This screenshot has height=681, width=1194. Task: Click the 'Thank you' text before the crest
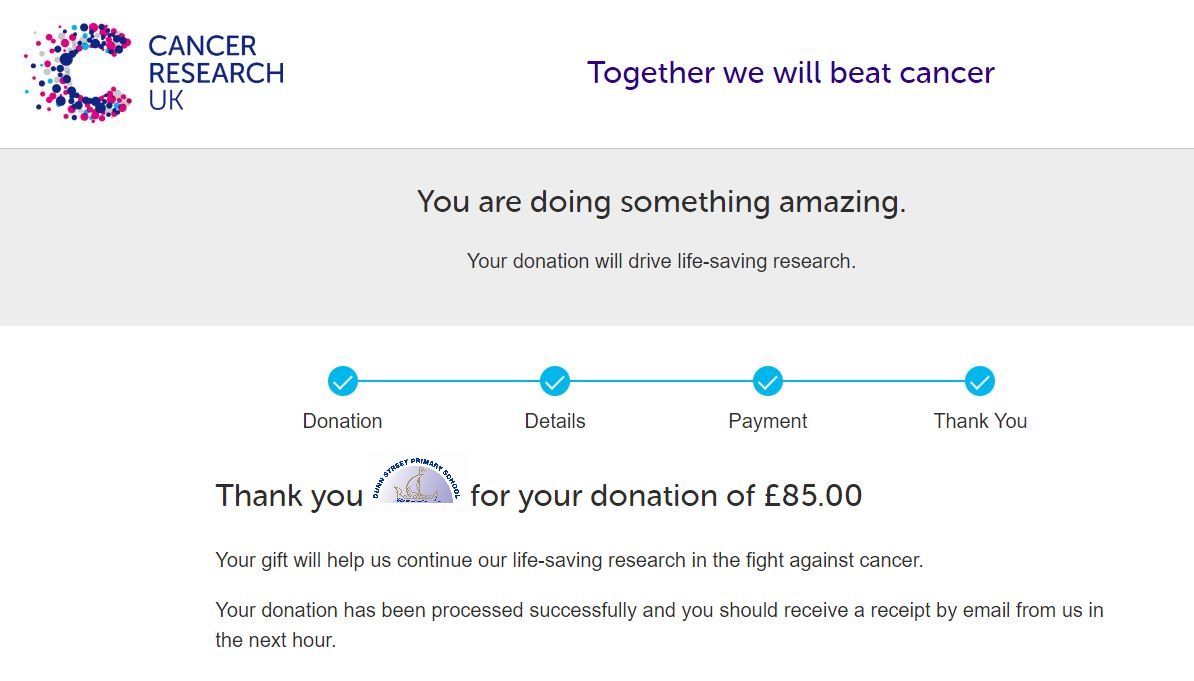(x=289, y=496)
